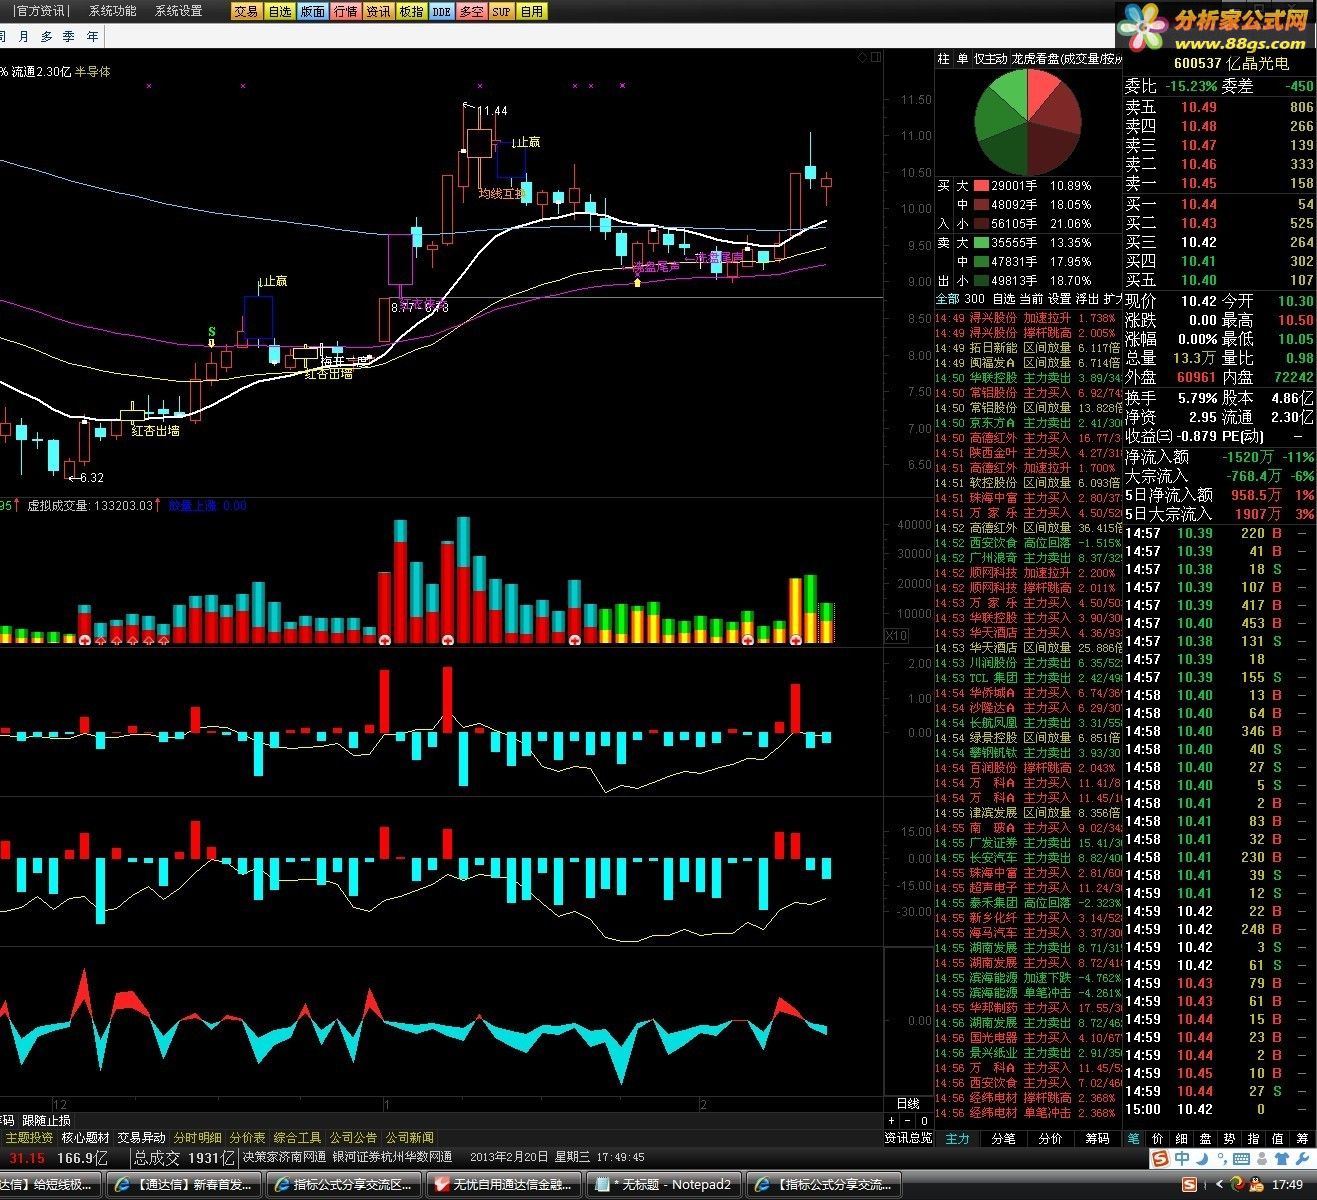Select the 指 bottom-right tab
Image resolution: width=1317 pixels, height=1200 pixels.
[x=1254, y=1138]
